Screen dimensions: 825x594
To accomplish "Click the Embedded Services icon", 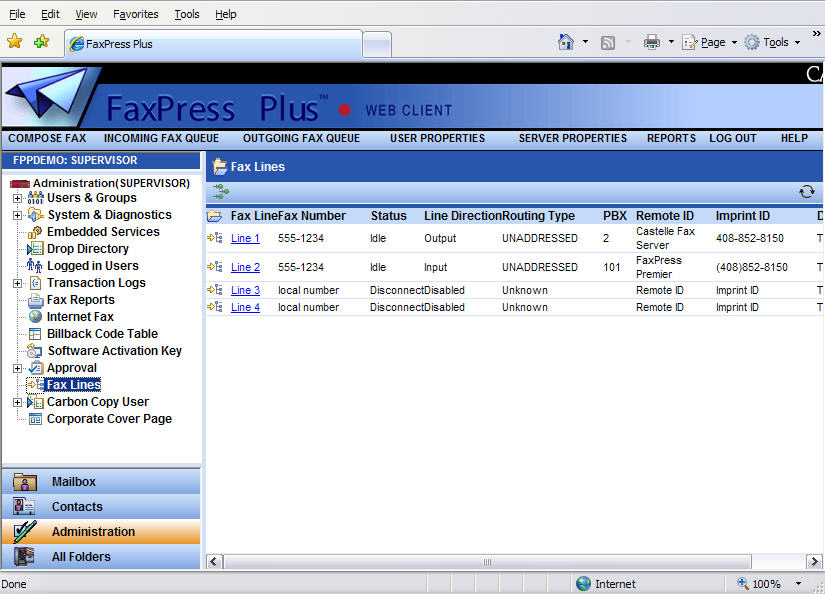I will 35,232.
